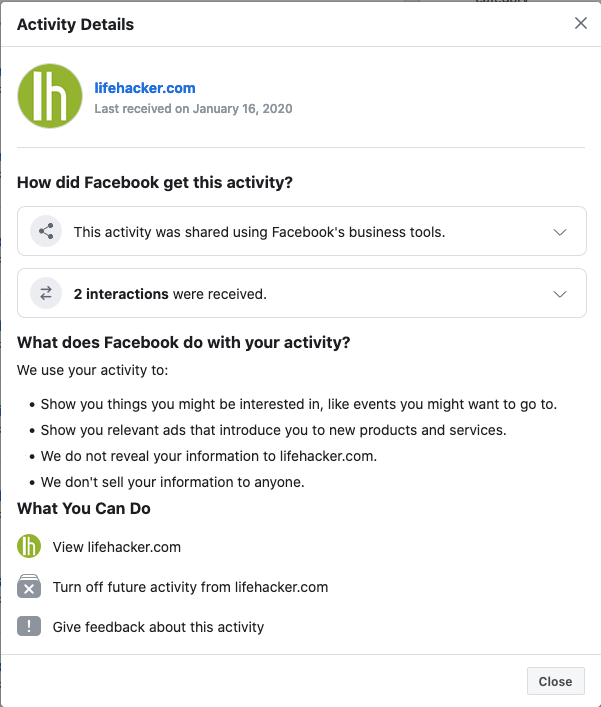Viewport: 601px width, 707px height.
Task: Expand the business tools row chevron
Action: tap(560, 232)
